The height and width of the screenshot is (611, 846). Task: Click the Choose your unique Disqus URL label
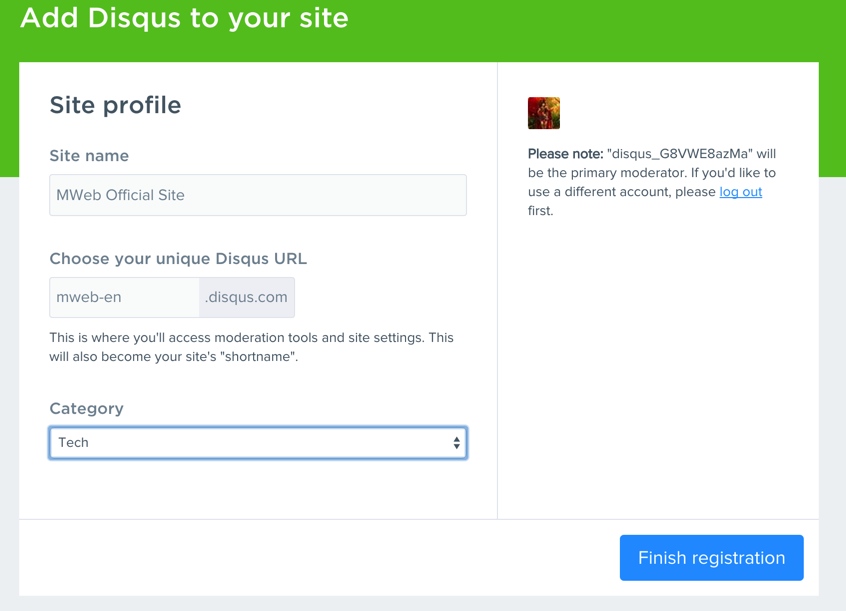point(178,258)
